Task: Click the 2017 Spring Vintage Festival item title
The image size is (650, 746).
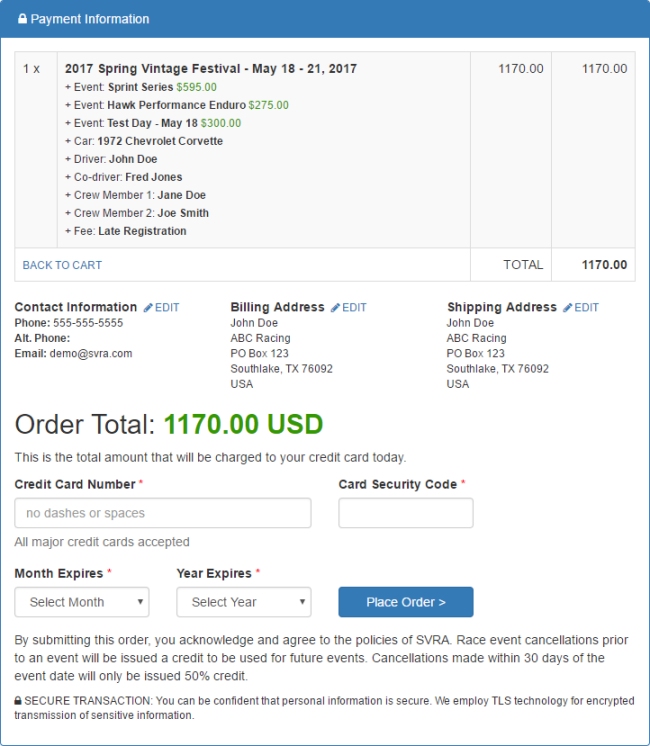Action: point(211,69)
